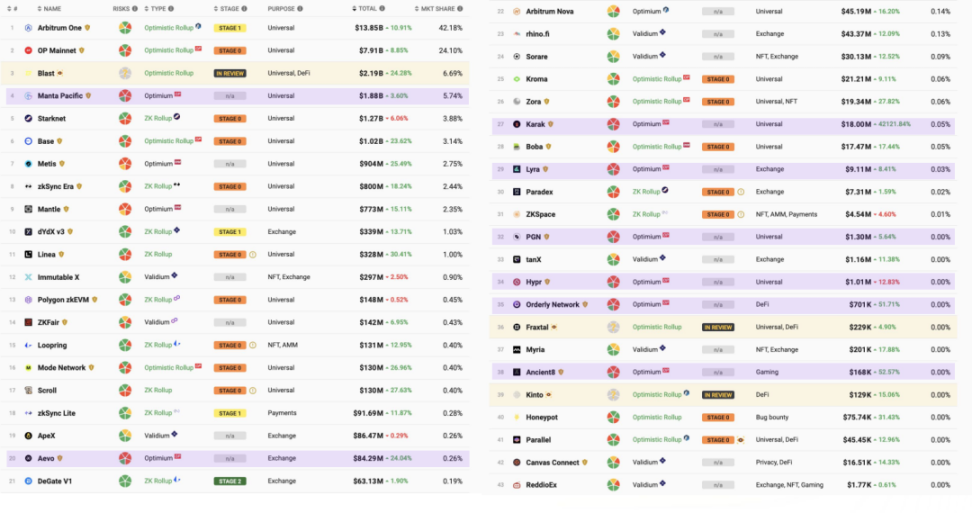This screenshot has width=972, height=513.
Task: Click the Blast risk rosette chart
Action: [125, 73]
